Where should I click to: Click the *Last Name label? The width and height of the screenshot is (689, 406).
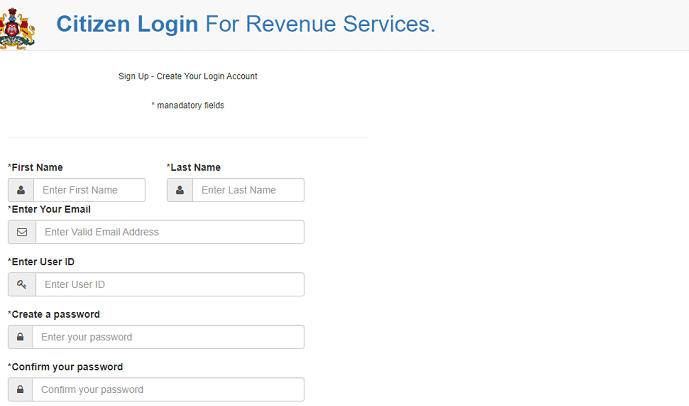coord(194,167)
